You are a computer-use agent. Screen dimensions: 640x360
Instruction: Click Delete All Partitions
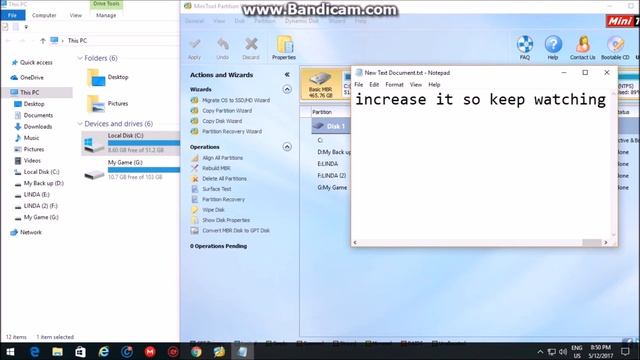[x=219, y=179]
